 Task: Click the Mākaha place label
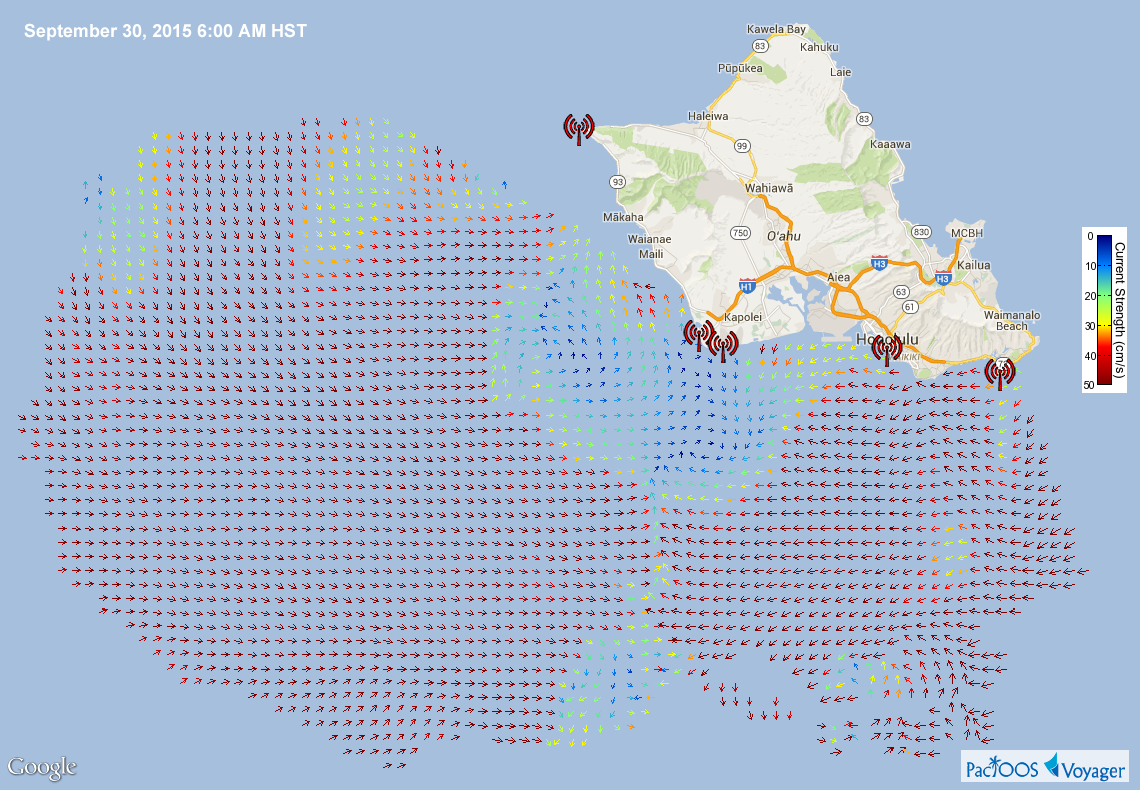tap(623, 217)
